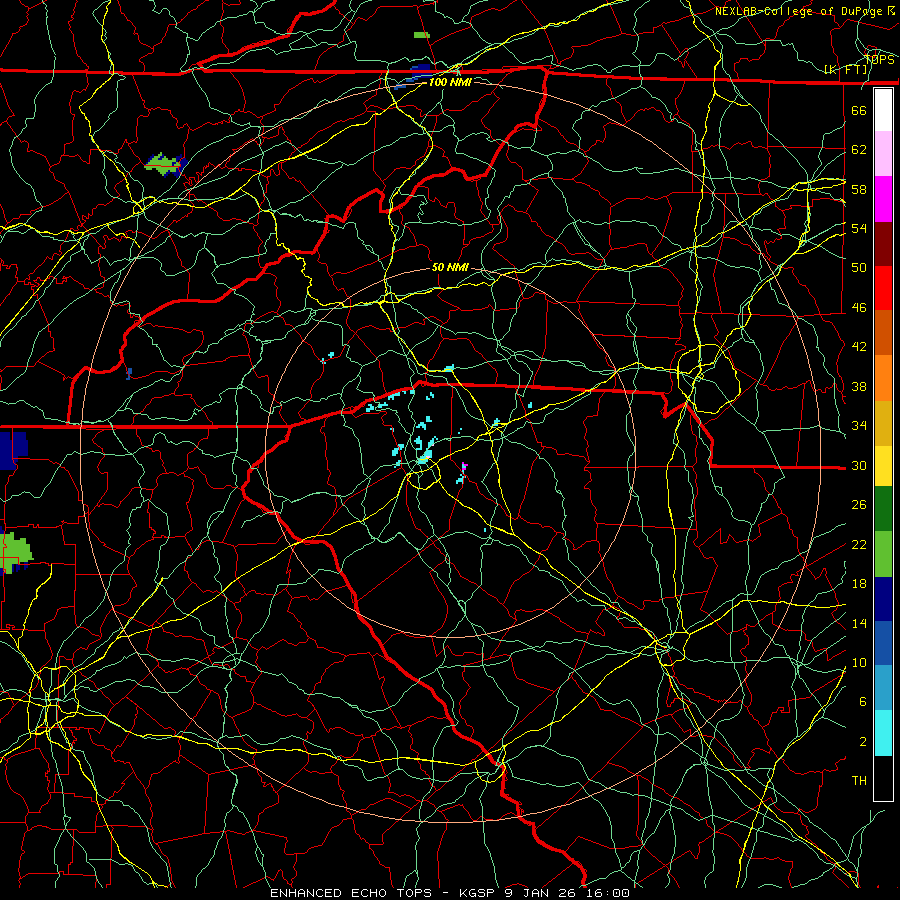The image size is (900, 900).
Task: Click the black TH threshold swatch
Action: [883, 778]
